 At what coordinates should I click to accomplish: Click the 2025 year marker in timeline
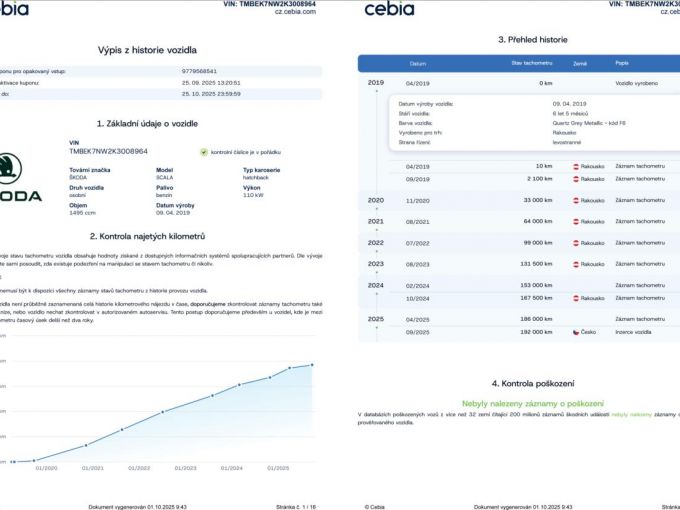point(376,319)
